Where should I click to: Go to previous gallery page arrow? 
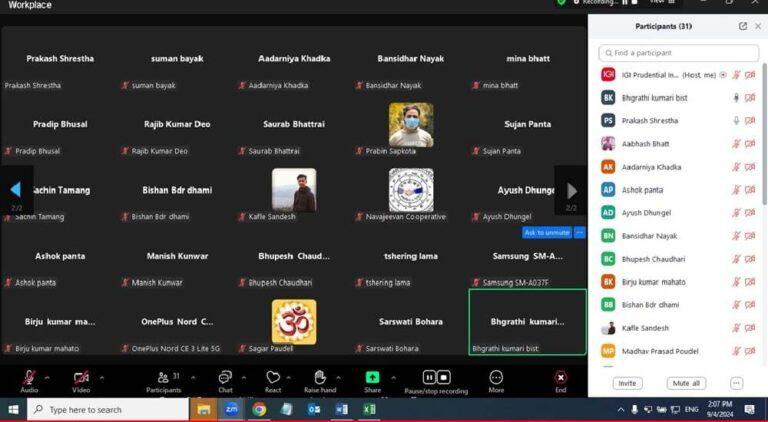(16, 190)
